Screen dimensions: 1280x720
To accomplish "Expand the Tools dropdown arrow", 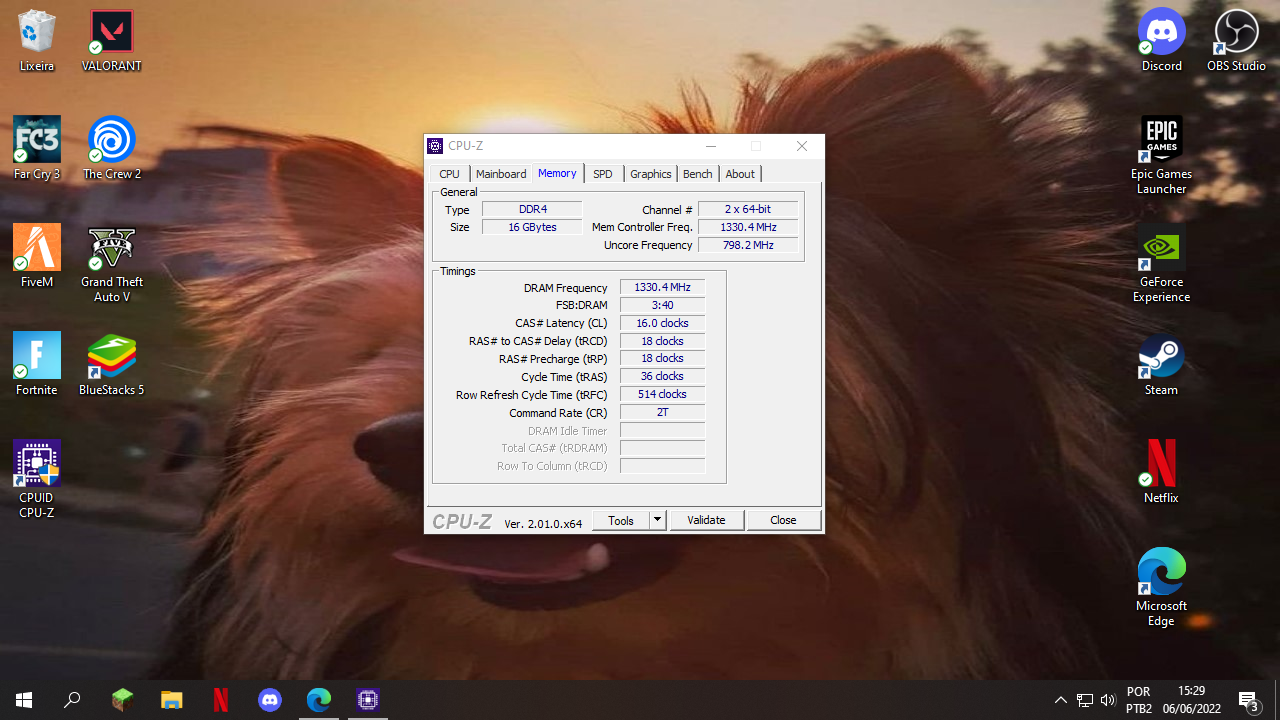I will pyautogui.click(x=657, y=520).
